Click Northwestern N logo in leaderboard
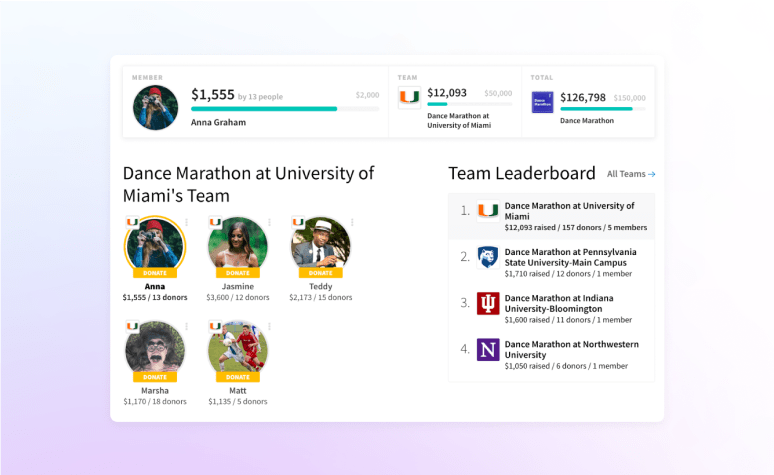This screenshot has width=774, height=475. pos(488,350)
